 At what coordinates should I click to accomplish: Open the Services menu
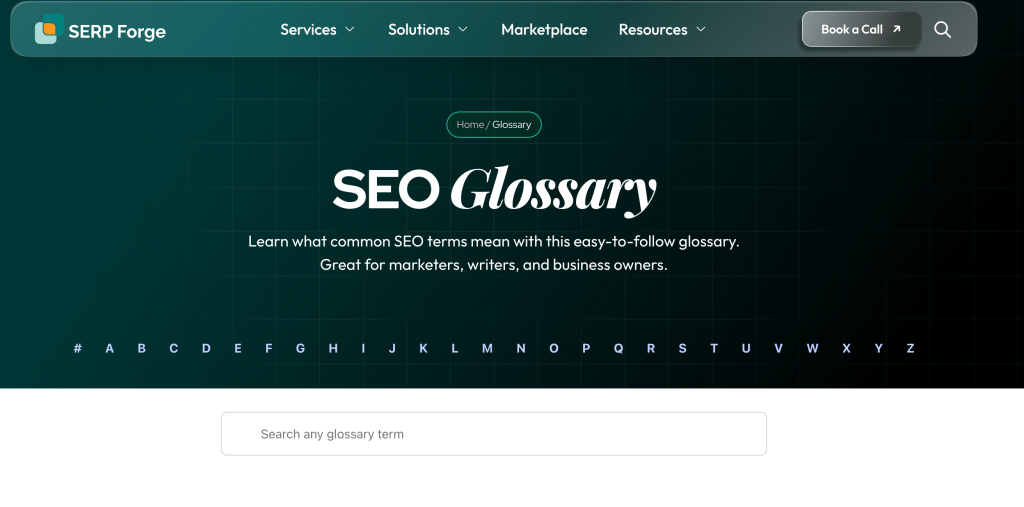[308, 29]
